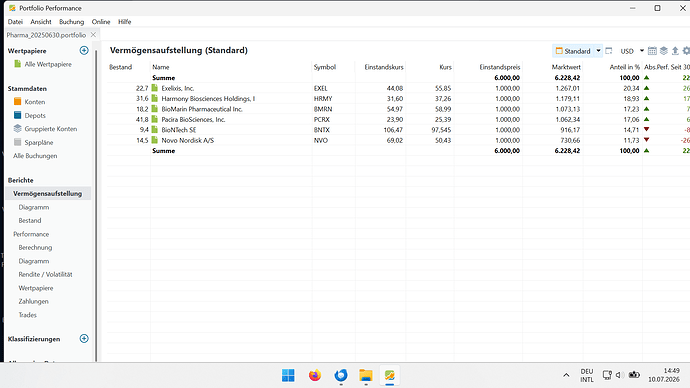The image size is (690, 388).
Task: Open the Ansicht menu
Action: 41,22
